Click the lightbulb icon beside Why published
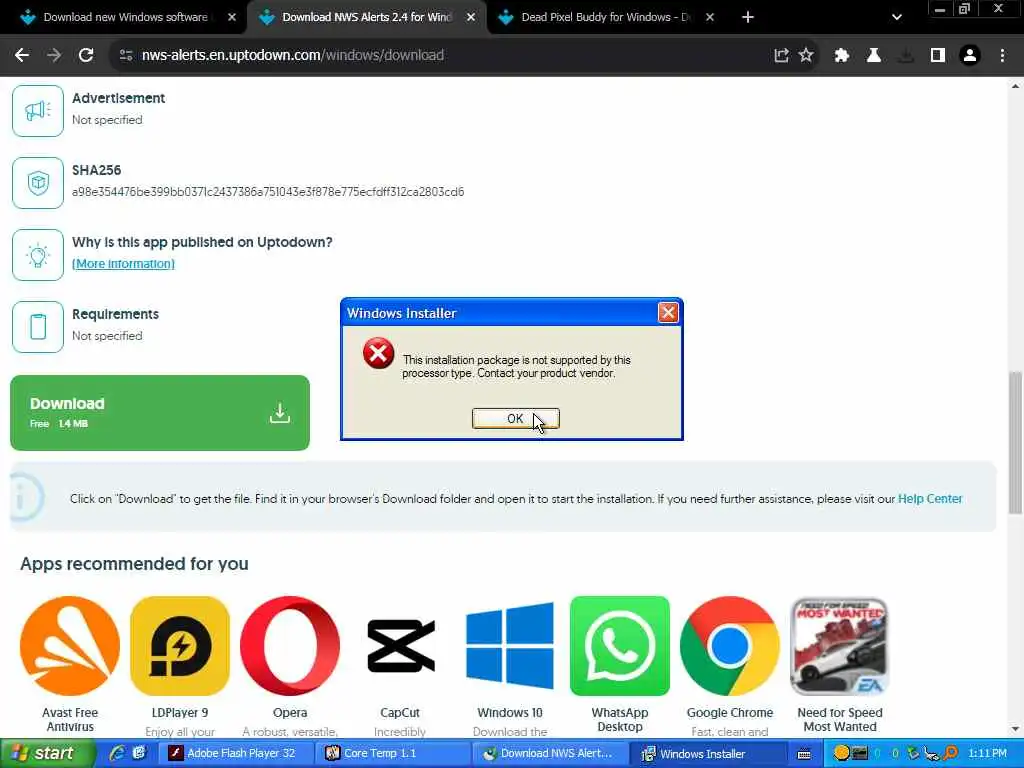 click(x=38, y=255)
